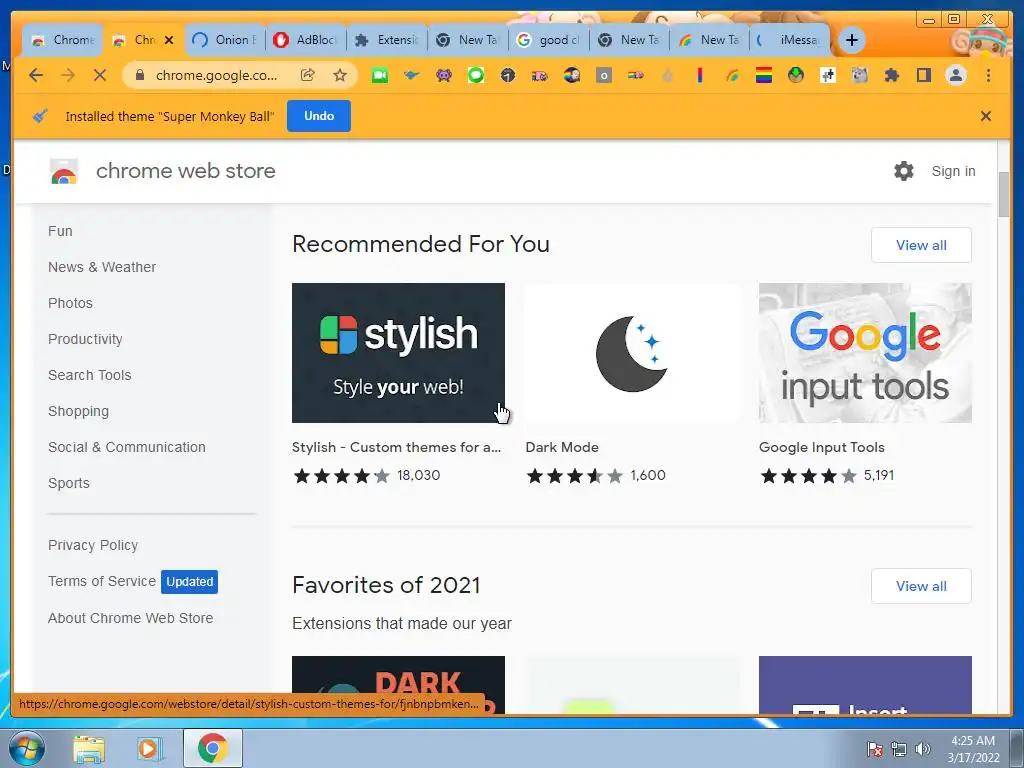Open the Privacy Policy link
This screenshot has width=1024, height=768.
coord(93,545)
